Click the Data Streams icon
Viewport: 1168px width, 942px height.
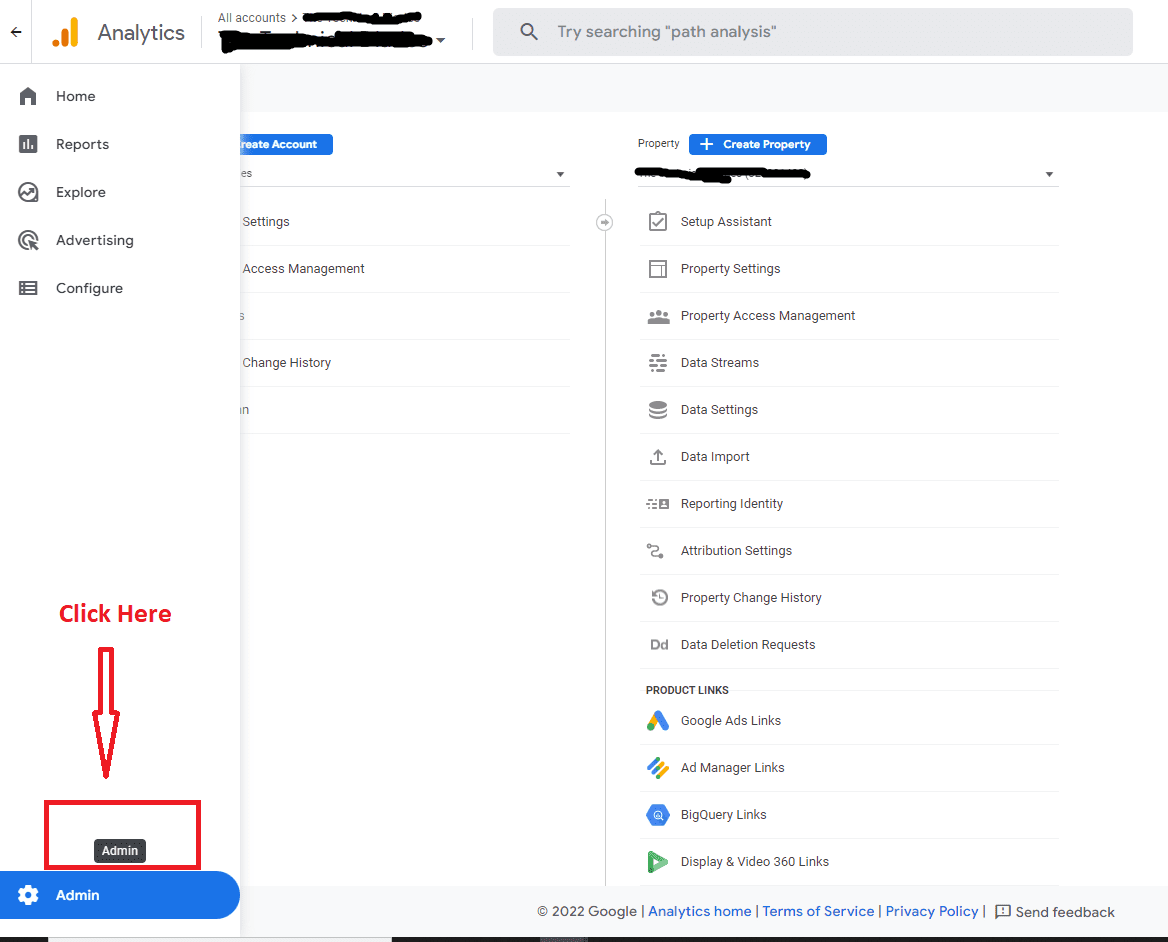click(658, 363)
